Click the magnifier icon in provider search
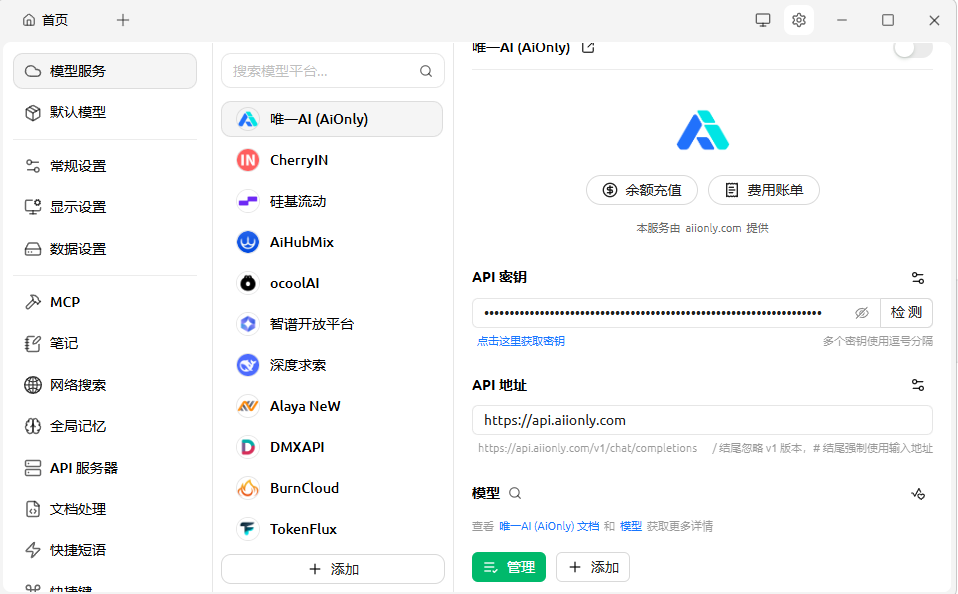The width and height of the screenshot is (958, 594). [x=426, y=71]
